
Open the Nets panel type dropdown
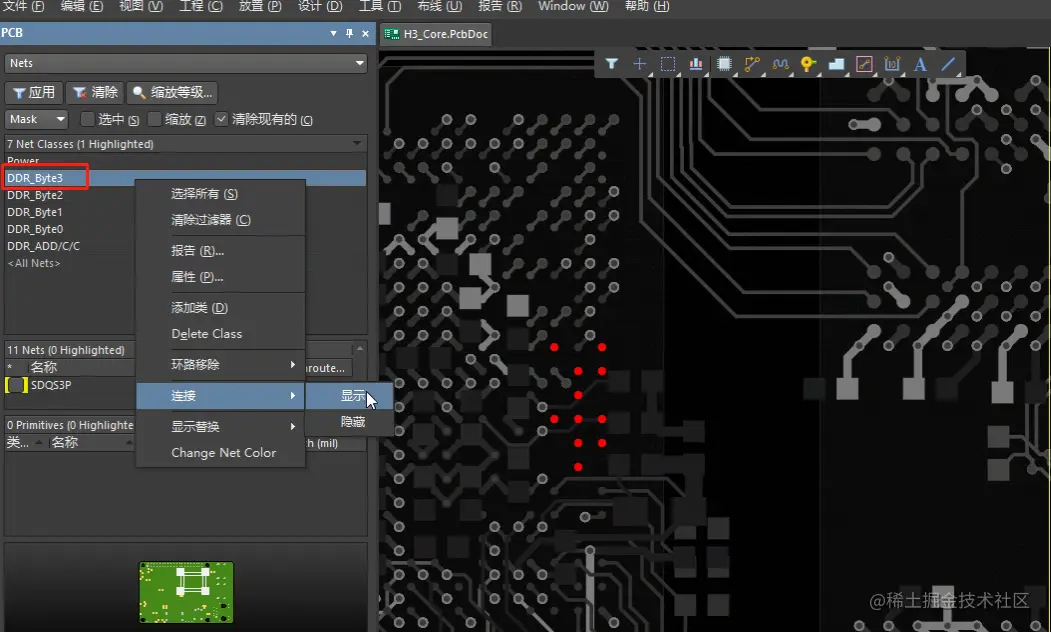pyautogui.click(x=186, y=63)
